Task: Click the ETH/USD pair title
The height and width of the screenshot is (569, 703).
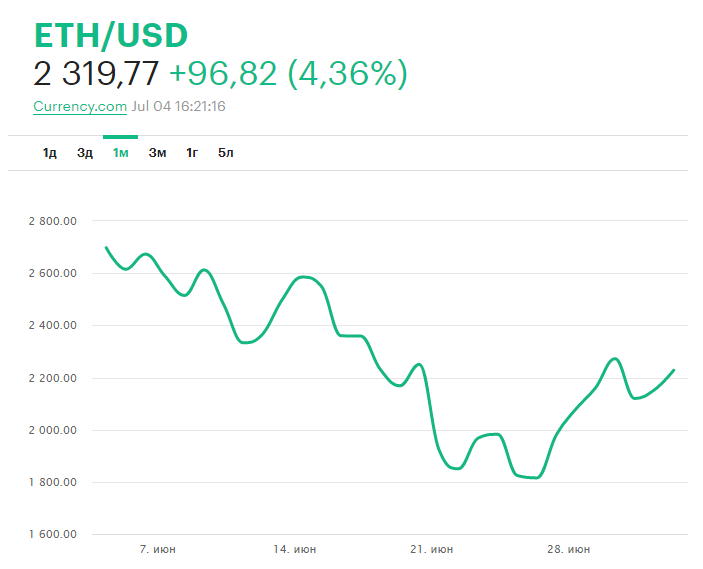Action: (111, 35)
